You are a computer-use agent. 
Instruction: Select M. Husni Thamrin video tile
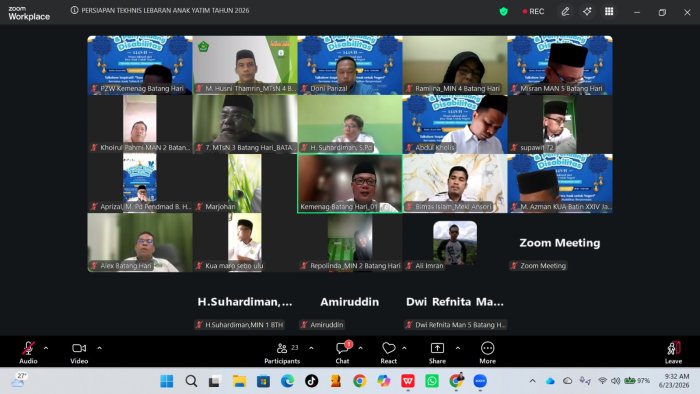245,65
